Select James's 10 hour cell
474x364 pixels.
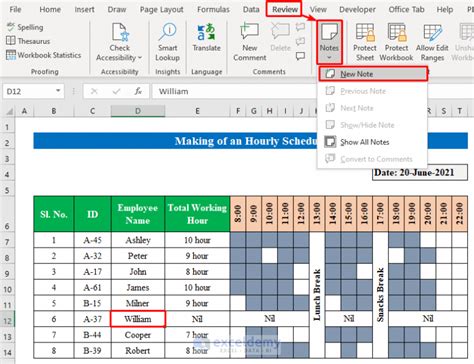click(x=197, y=287)
